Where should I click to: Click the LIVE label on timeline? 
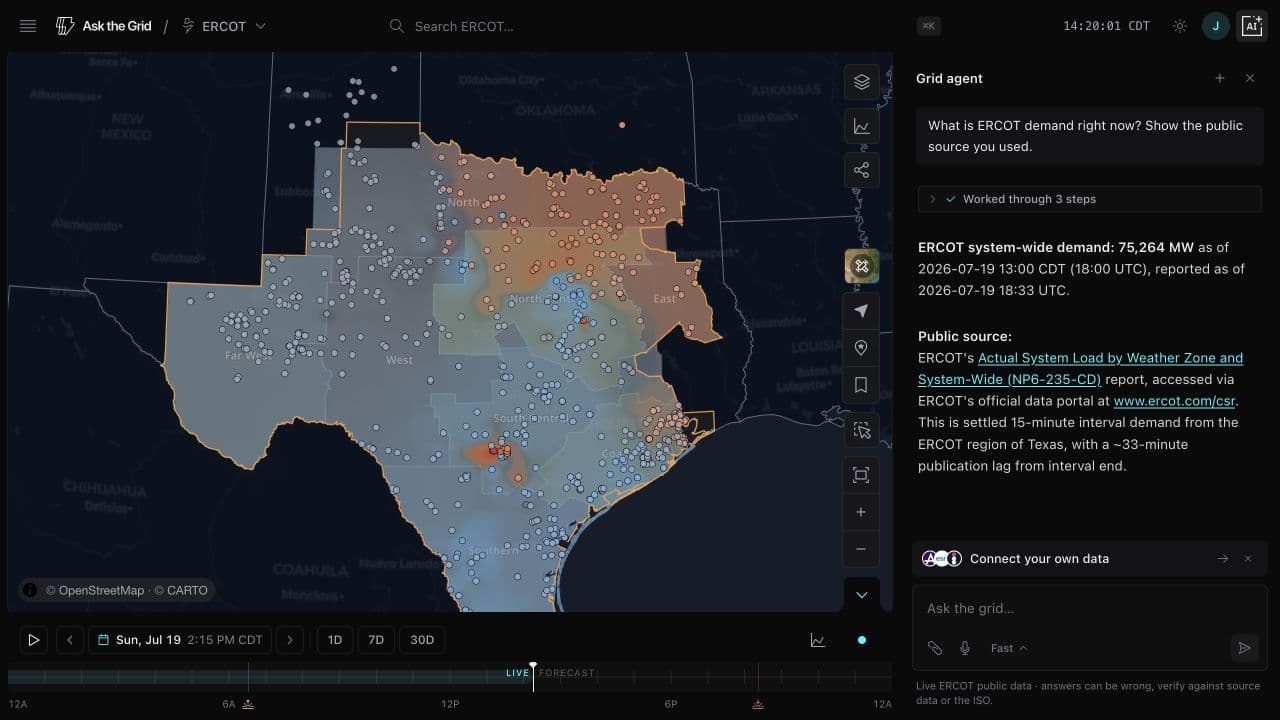tap(517, 673)
